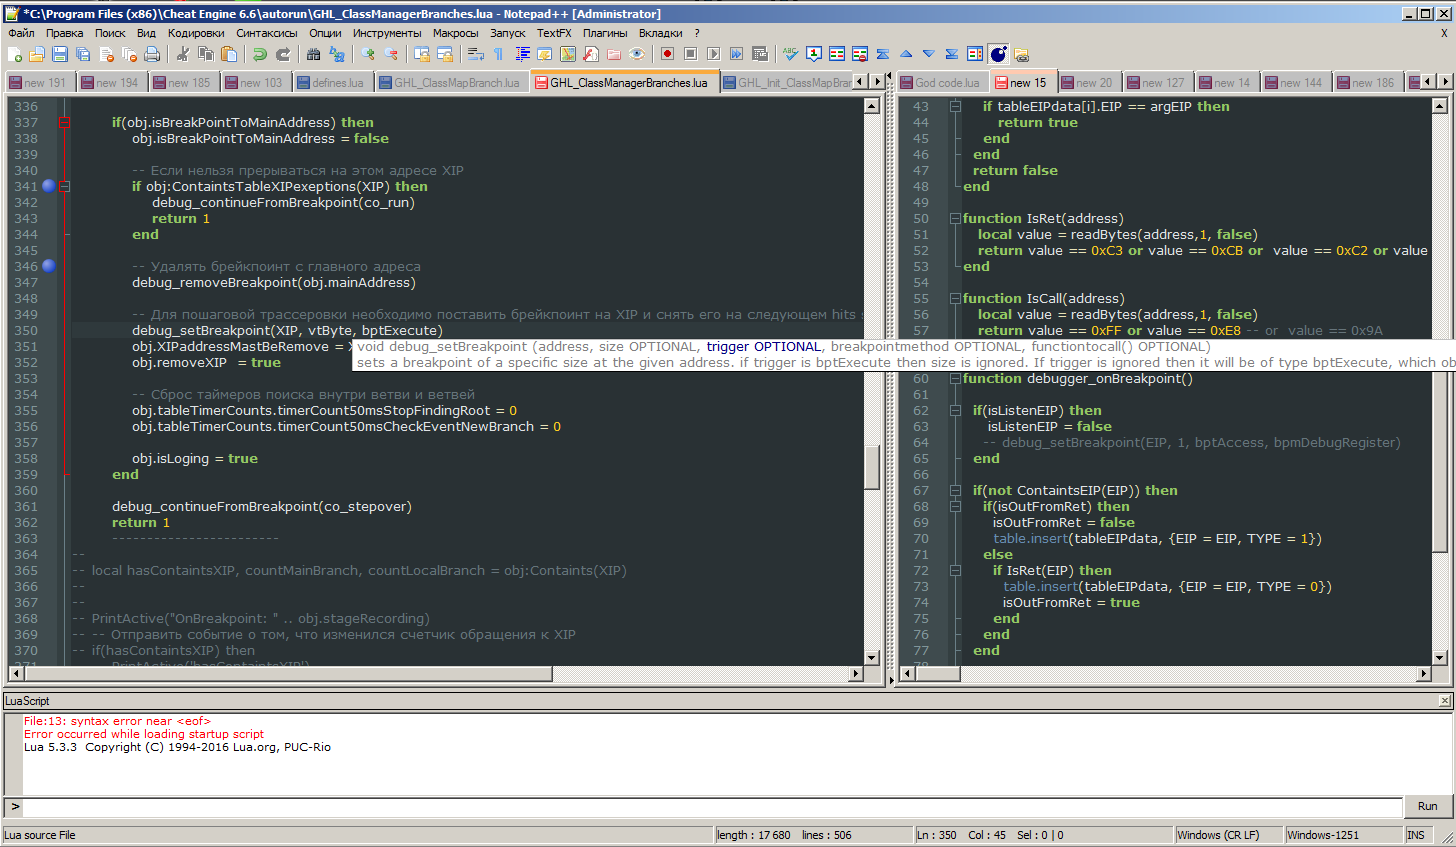Click the Run button in LuaScript console
This screenshot has width=1456, height=847.
tap(1427, 806)
